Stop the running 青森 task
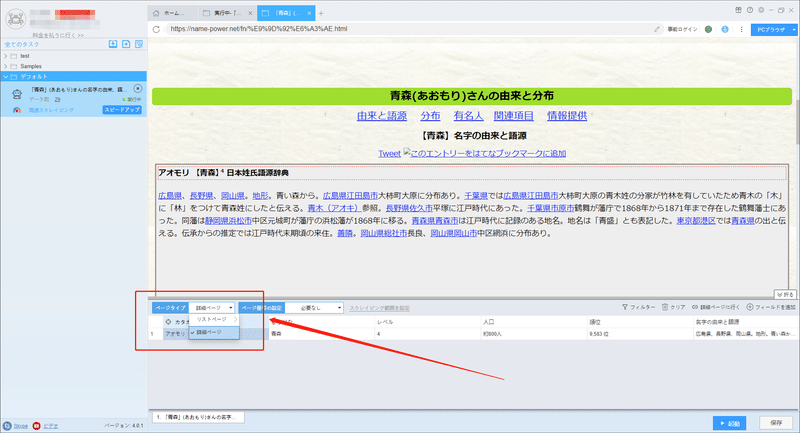Viewport: 800px width, 433px height. click(137, 89)
